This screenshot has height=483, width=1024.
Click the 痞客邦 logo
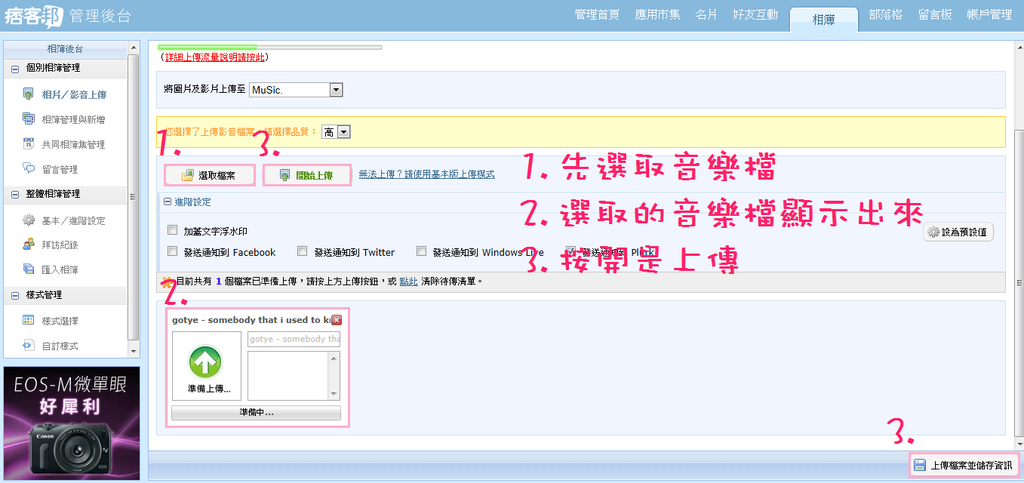tap(33, 16)
